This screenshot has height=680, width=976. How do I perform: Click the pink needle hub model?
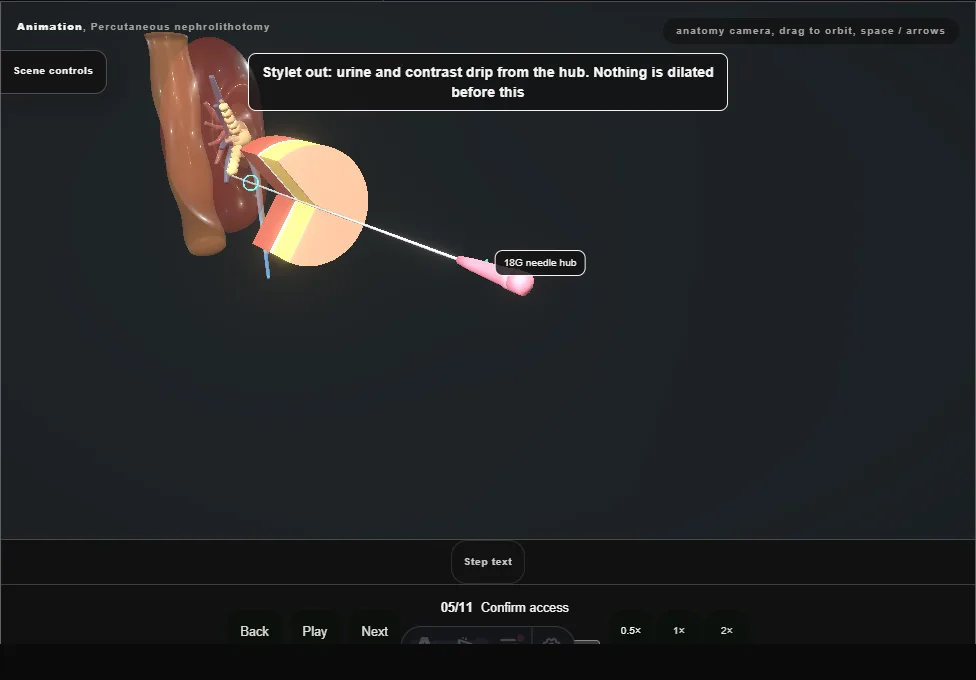498,275
